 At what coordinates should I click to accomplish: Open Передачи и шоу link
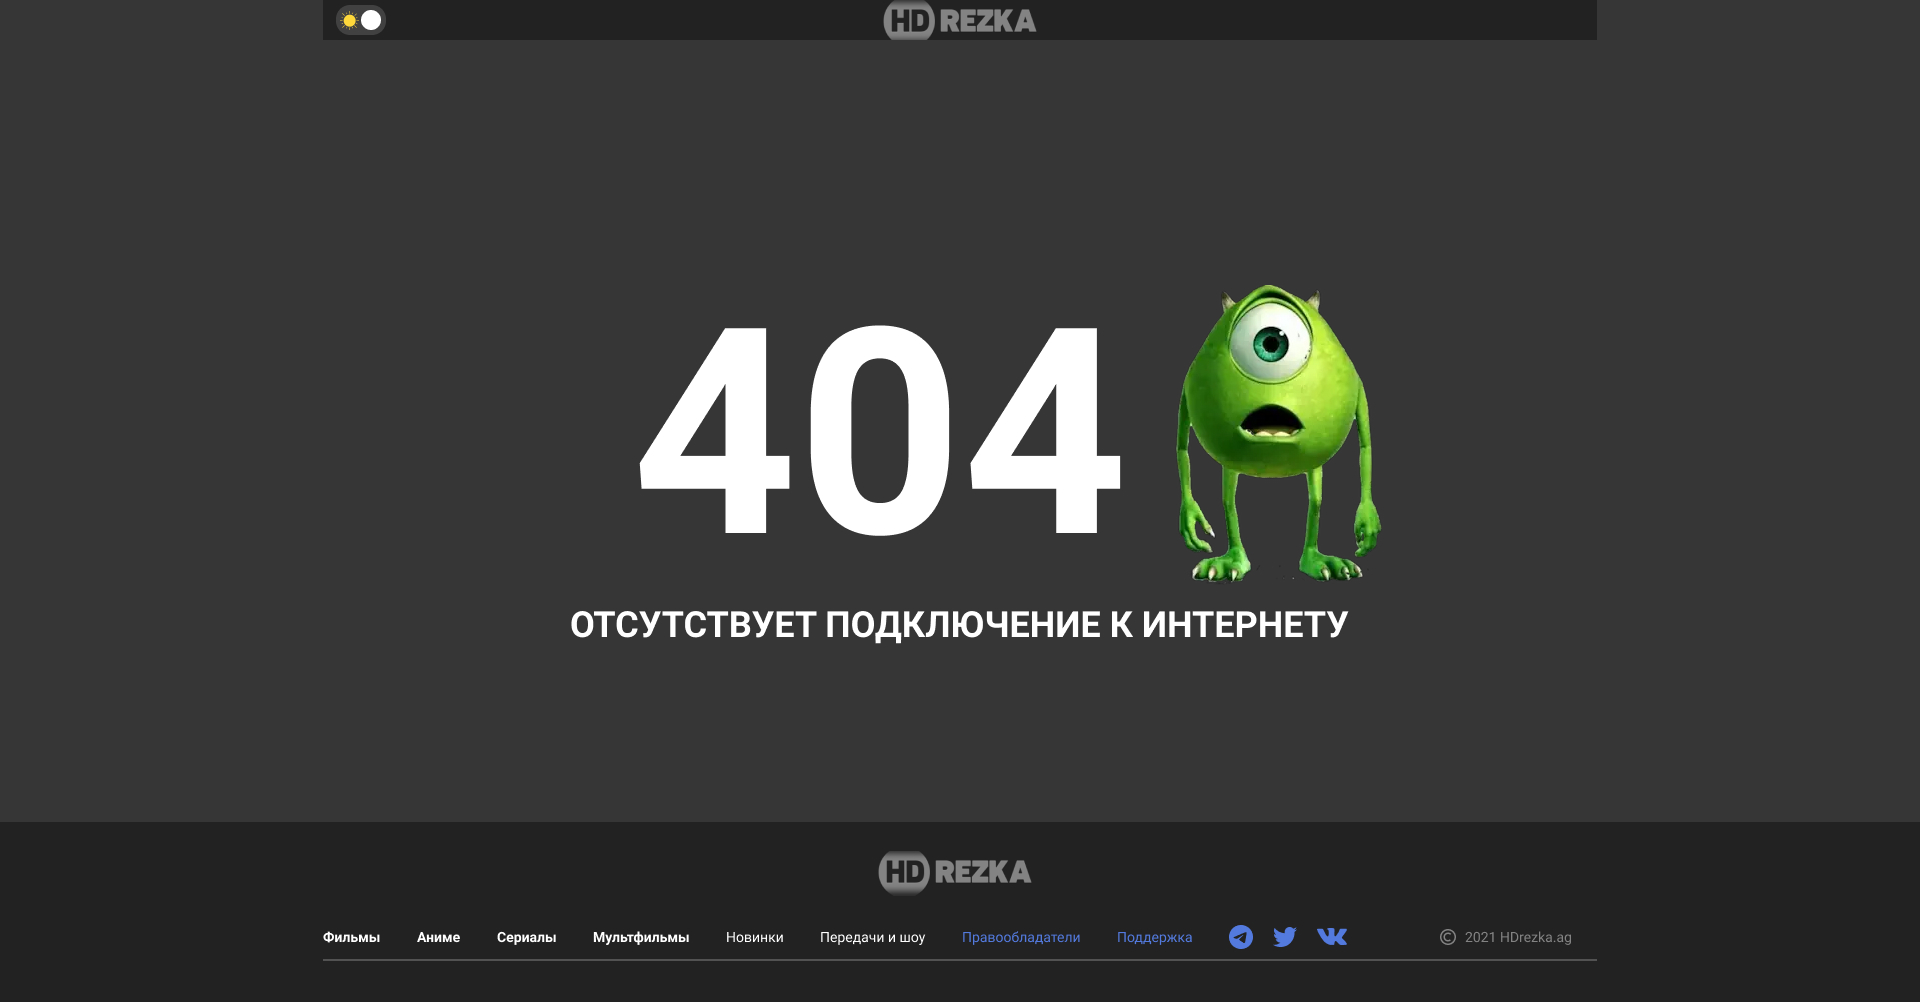[872, 937]
